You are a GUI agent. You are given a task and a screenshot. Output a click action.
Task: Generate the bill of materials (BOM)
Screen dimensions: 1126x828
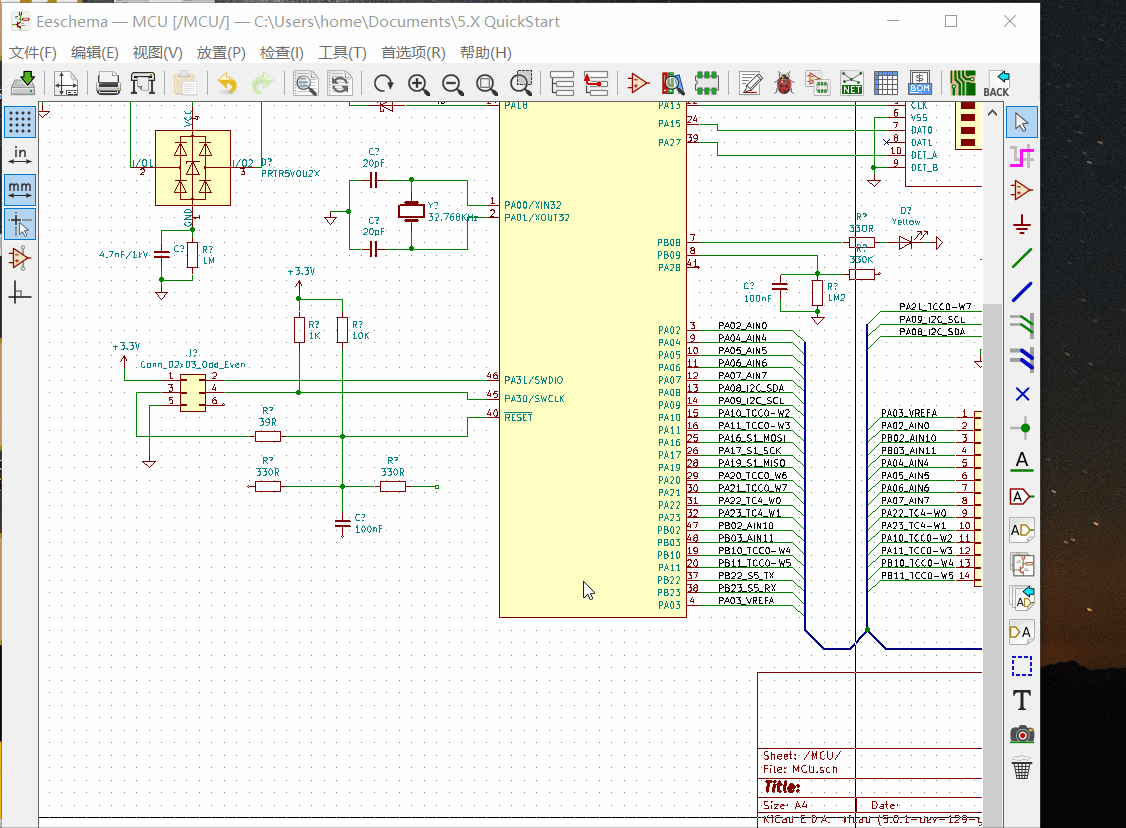point(920,83)
